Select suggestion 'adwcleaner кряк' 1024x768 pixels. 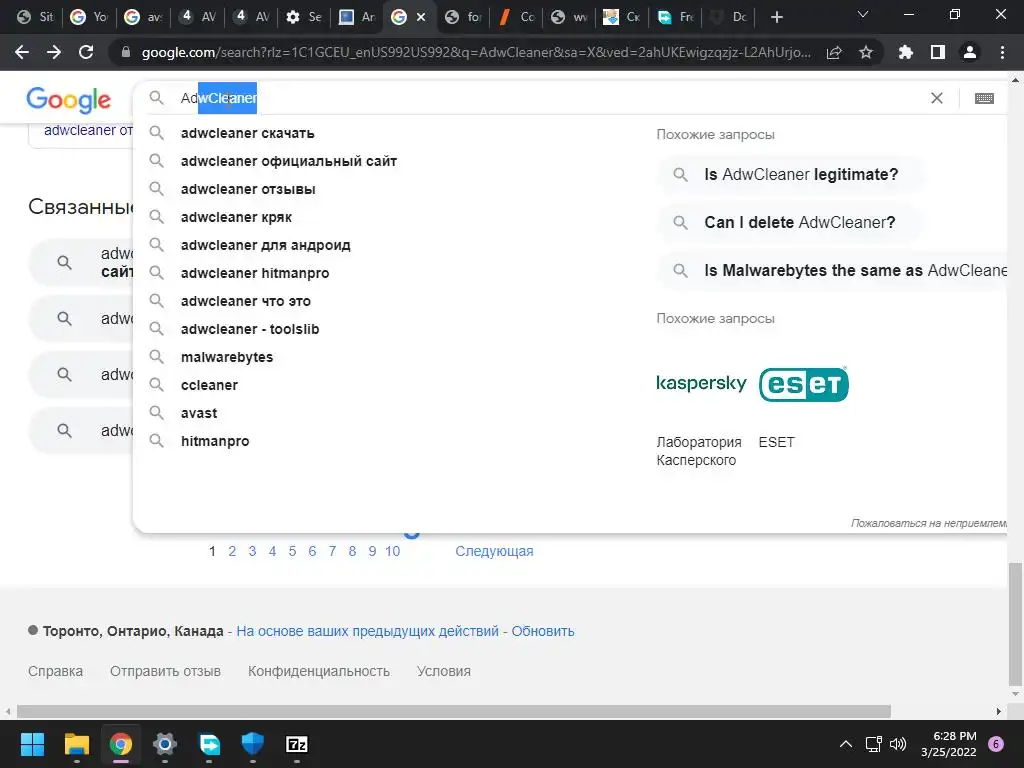coord(236,217)
